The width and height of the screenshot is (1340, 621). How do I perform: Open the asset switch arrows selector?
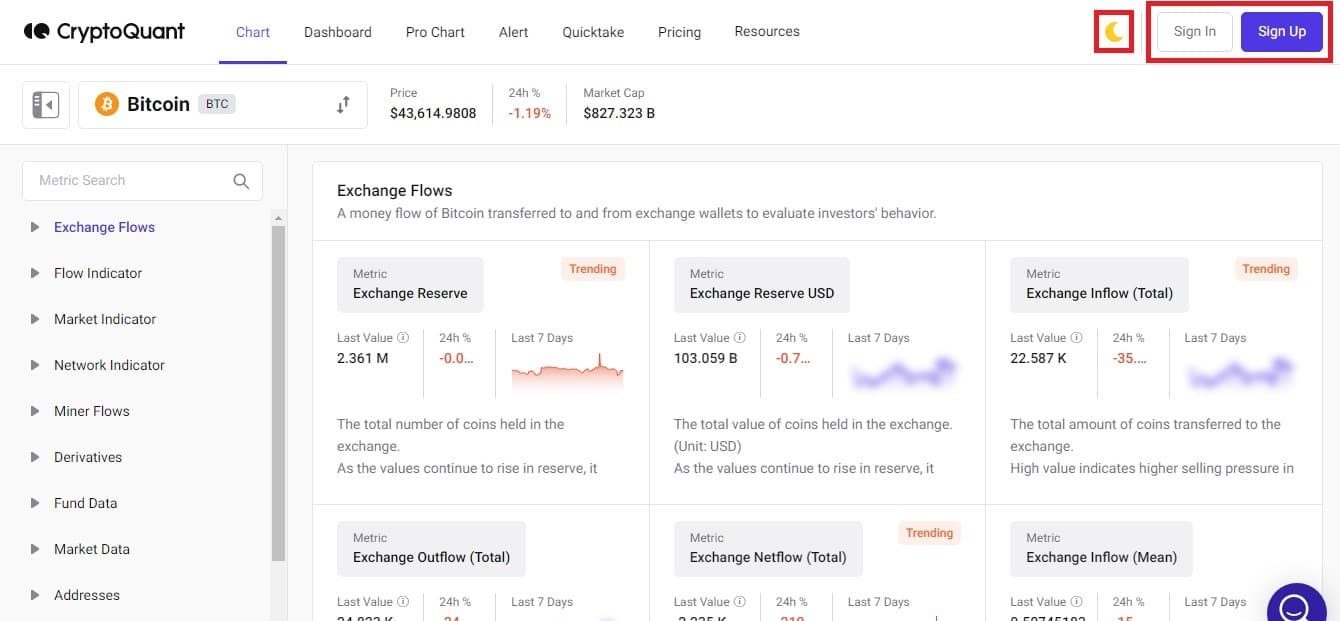[343, 104]
